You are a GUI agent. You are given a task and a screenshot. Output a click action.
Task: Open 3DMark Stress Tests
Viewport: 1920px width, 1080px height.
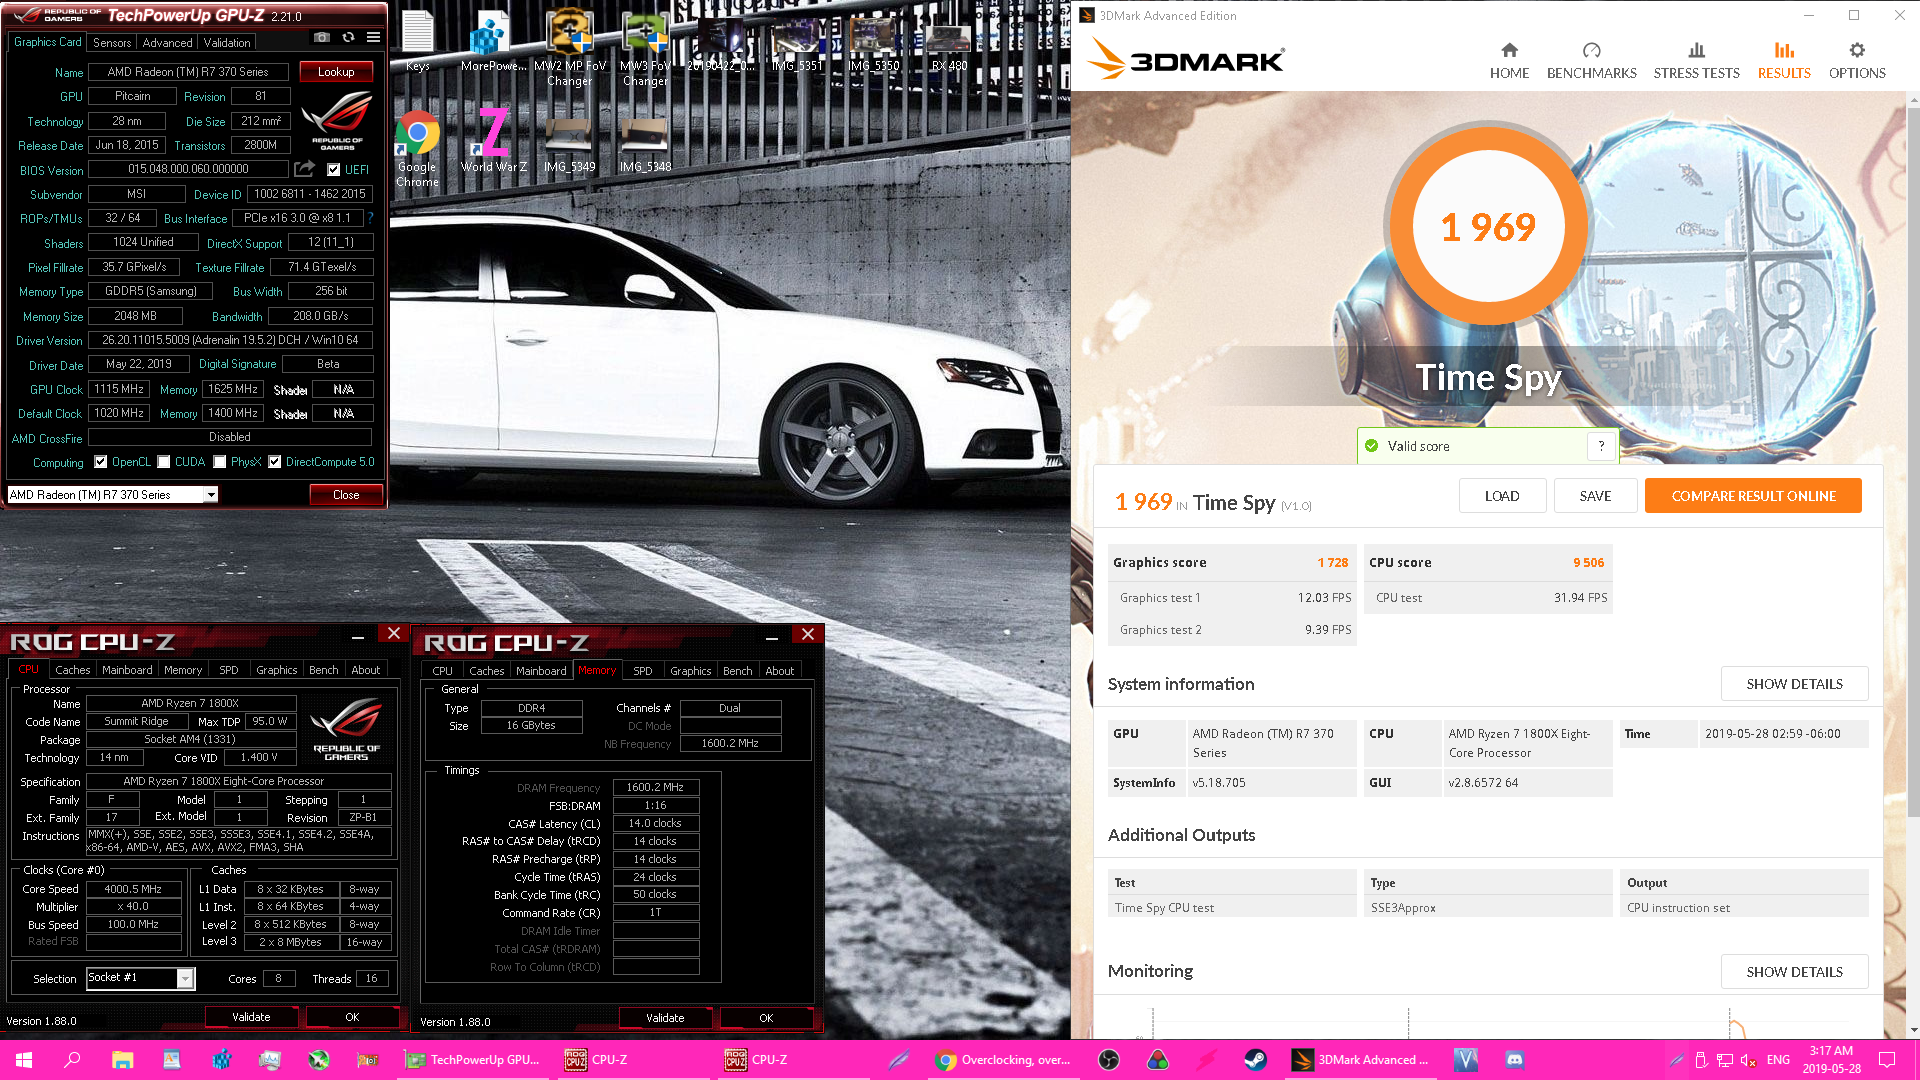coord(1696,61)
